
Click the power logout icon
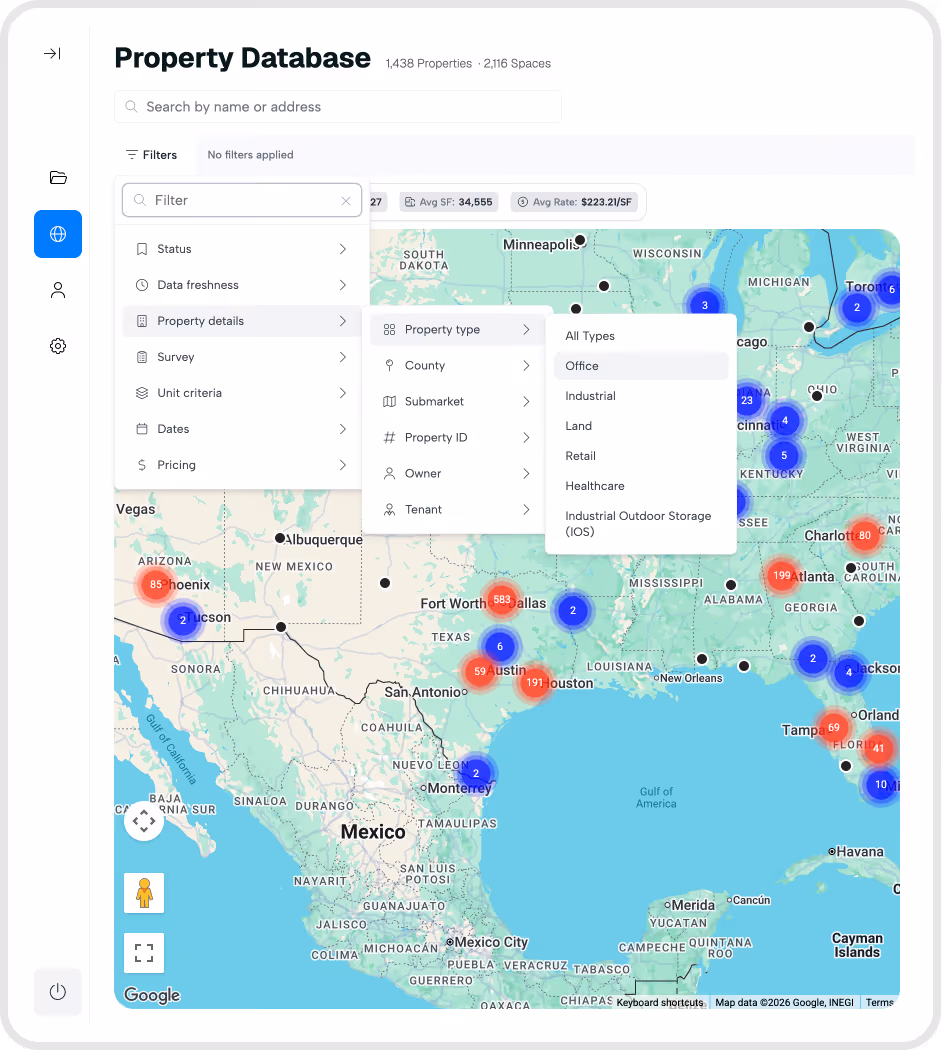(58, 992)
